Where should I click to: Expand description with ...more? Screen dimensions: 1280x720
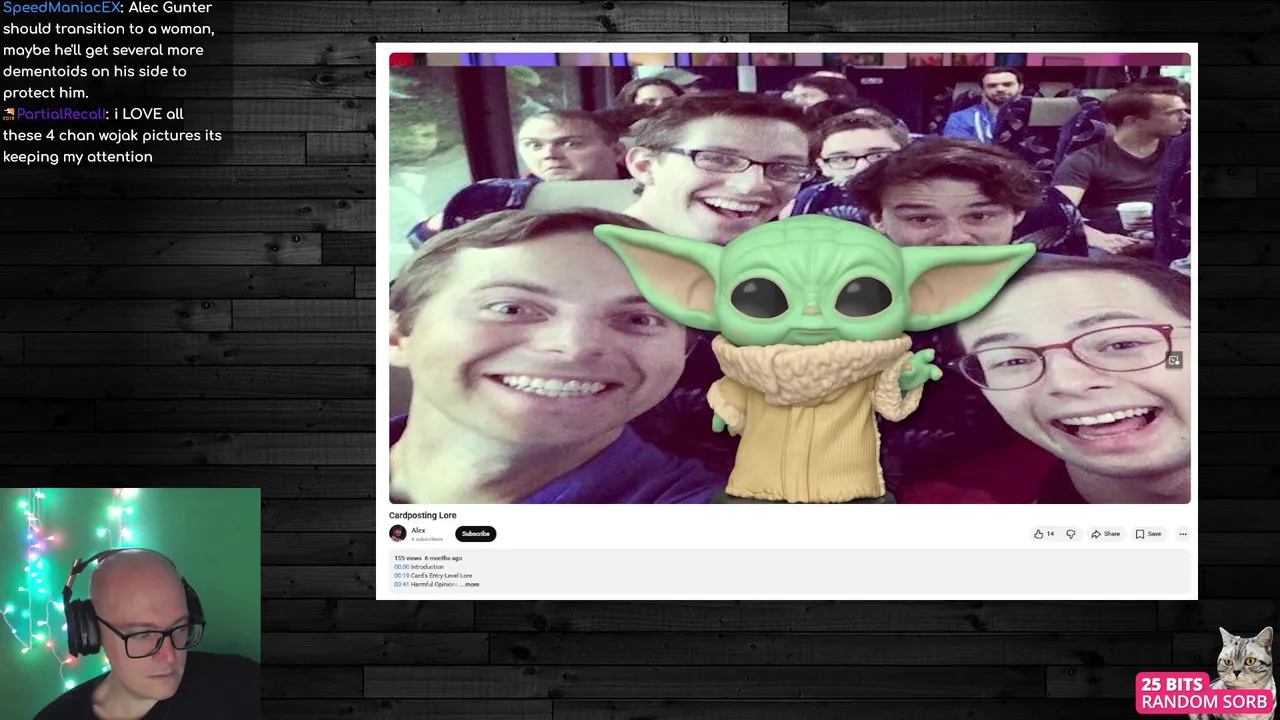click(x=470, y=584)
